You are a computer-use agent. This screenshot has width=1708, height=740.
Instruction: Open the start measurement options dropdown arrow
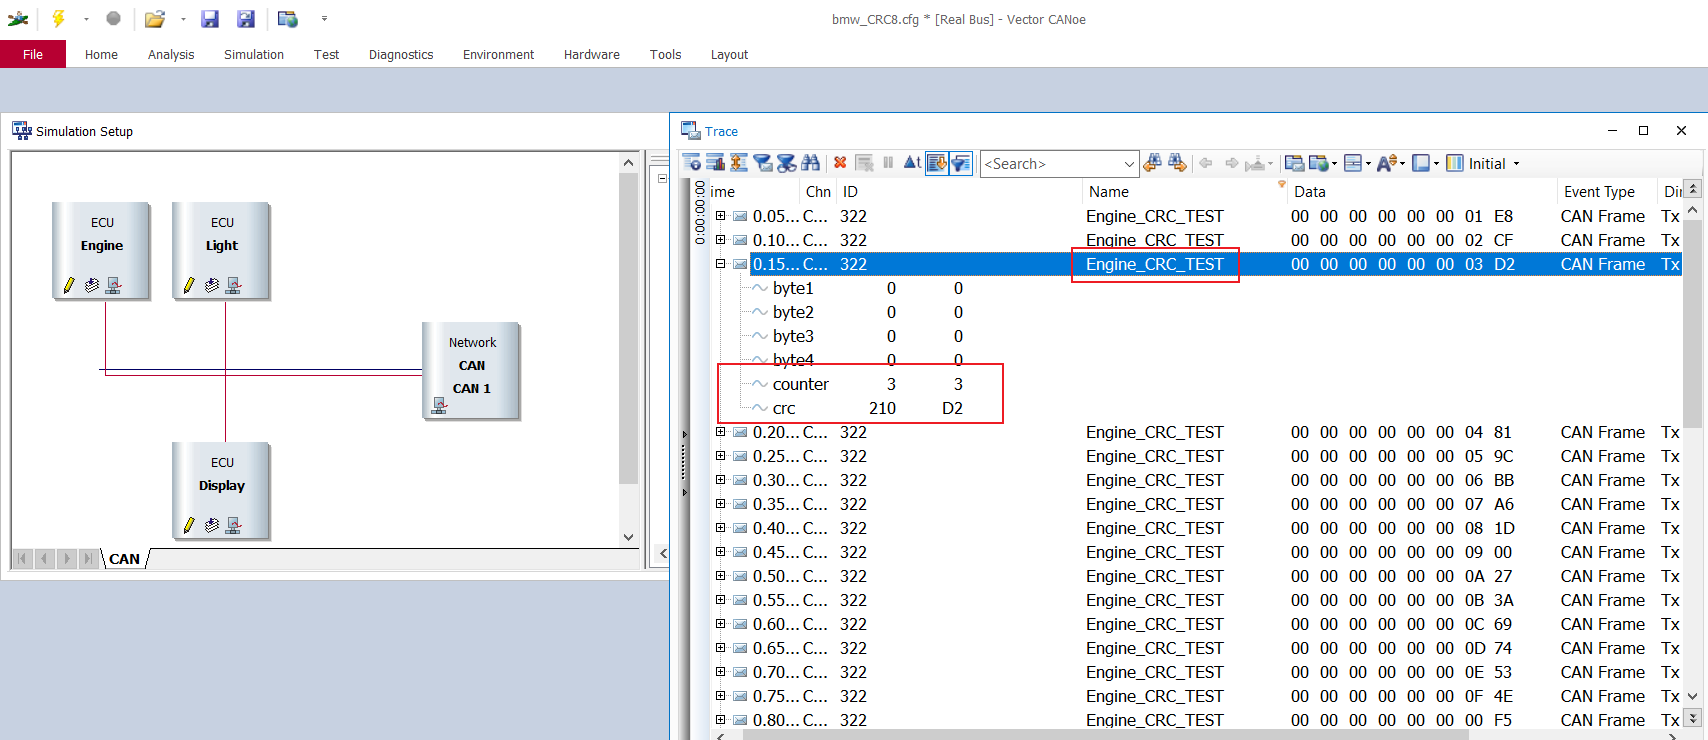tap(86, 18)
